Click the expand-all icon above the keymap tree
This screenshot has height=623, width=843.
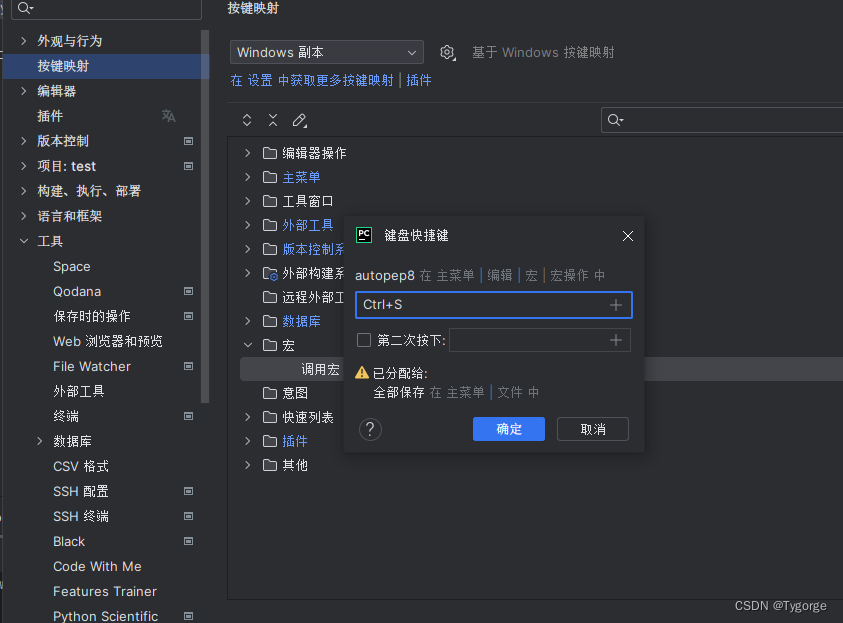click(246, 120)
